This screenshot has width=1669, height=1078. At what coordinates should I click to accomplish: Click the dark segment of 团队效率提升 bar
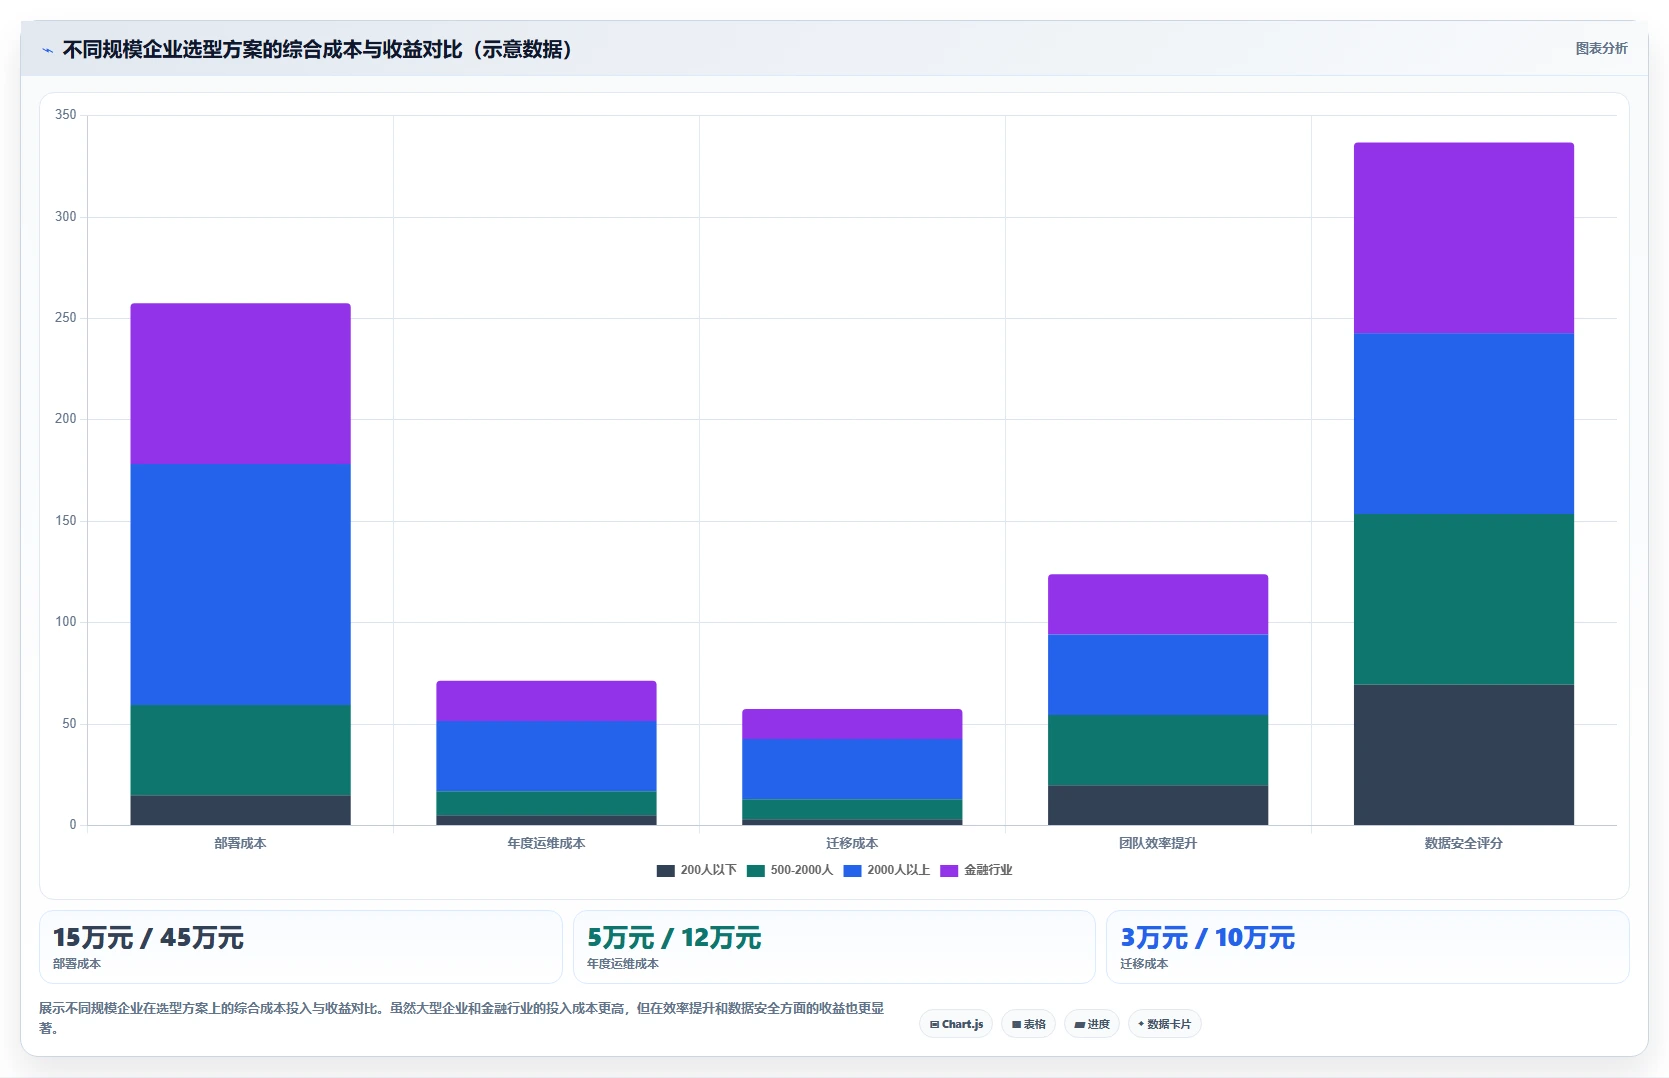click(1158, 805)
